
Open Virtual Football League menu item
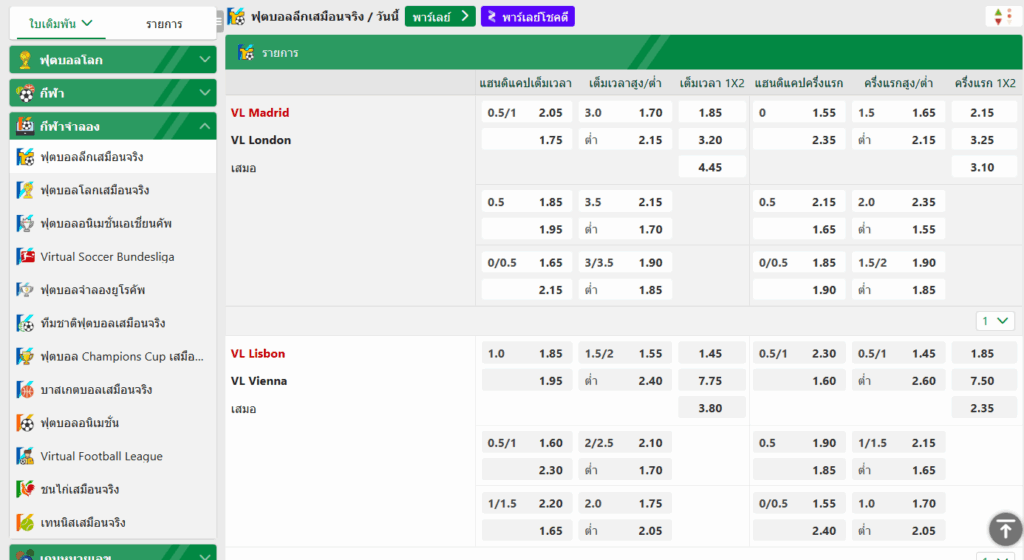pos(113,456)
